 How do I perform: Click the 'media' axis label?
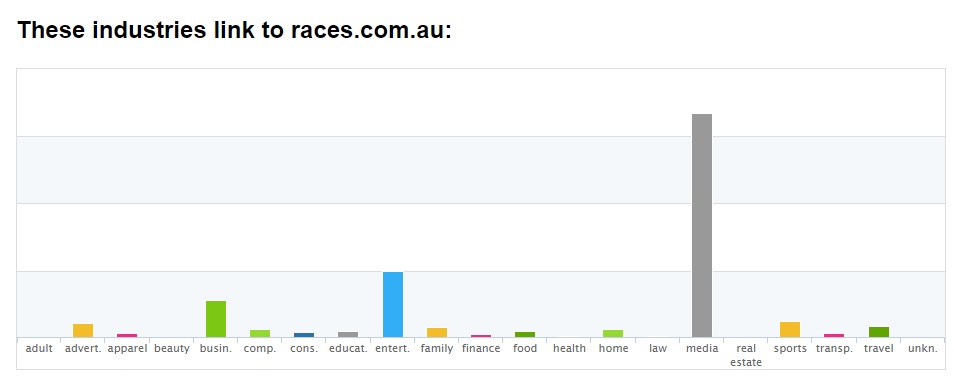702,349
